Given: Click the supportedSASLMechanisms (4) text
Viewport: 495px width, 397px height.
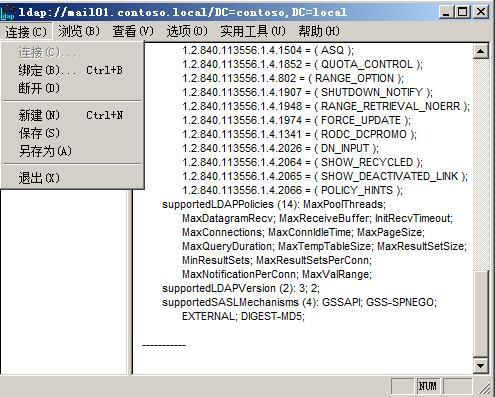Looking at the screenshot, I should tap(240, 302).
